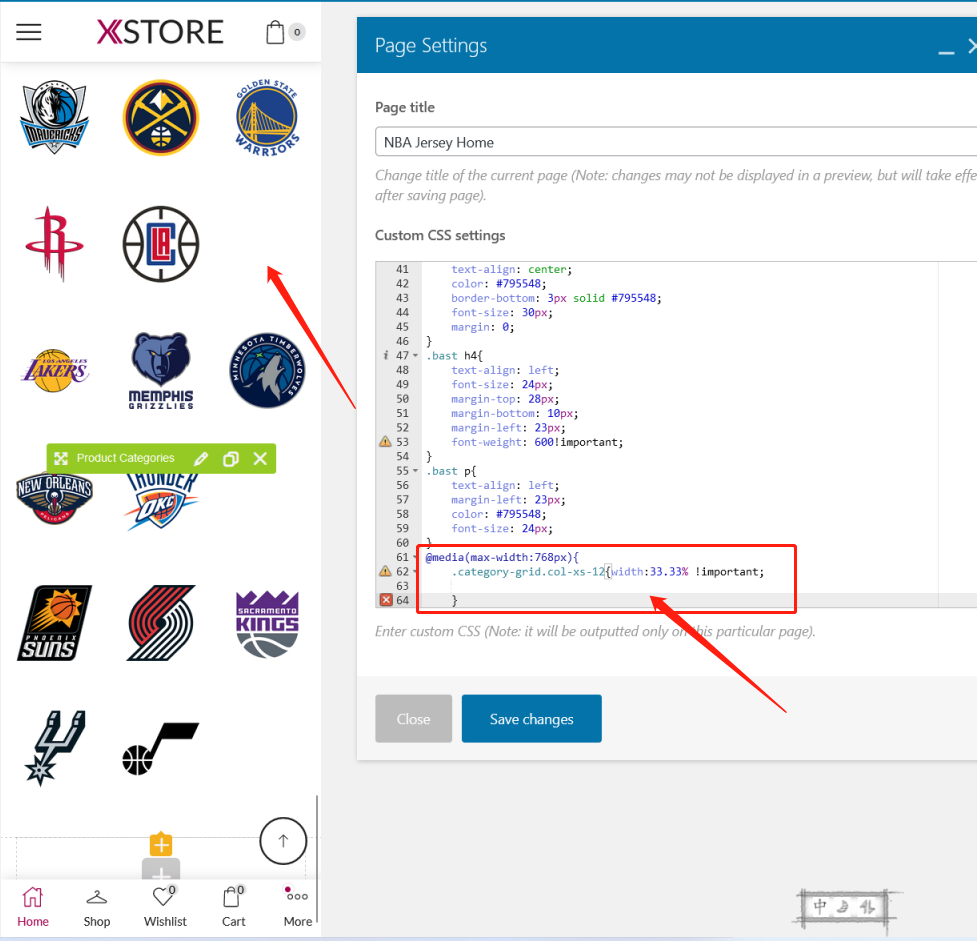Click the warning icon on line 62
The height and width of the screenshot is (941, 977).
coord(386,571)
